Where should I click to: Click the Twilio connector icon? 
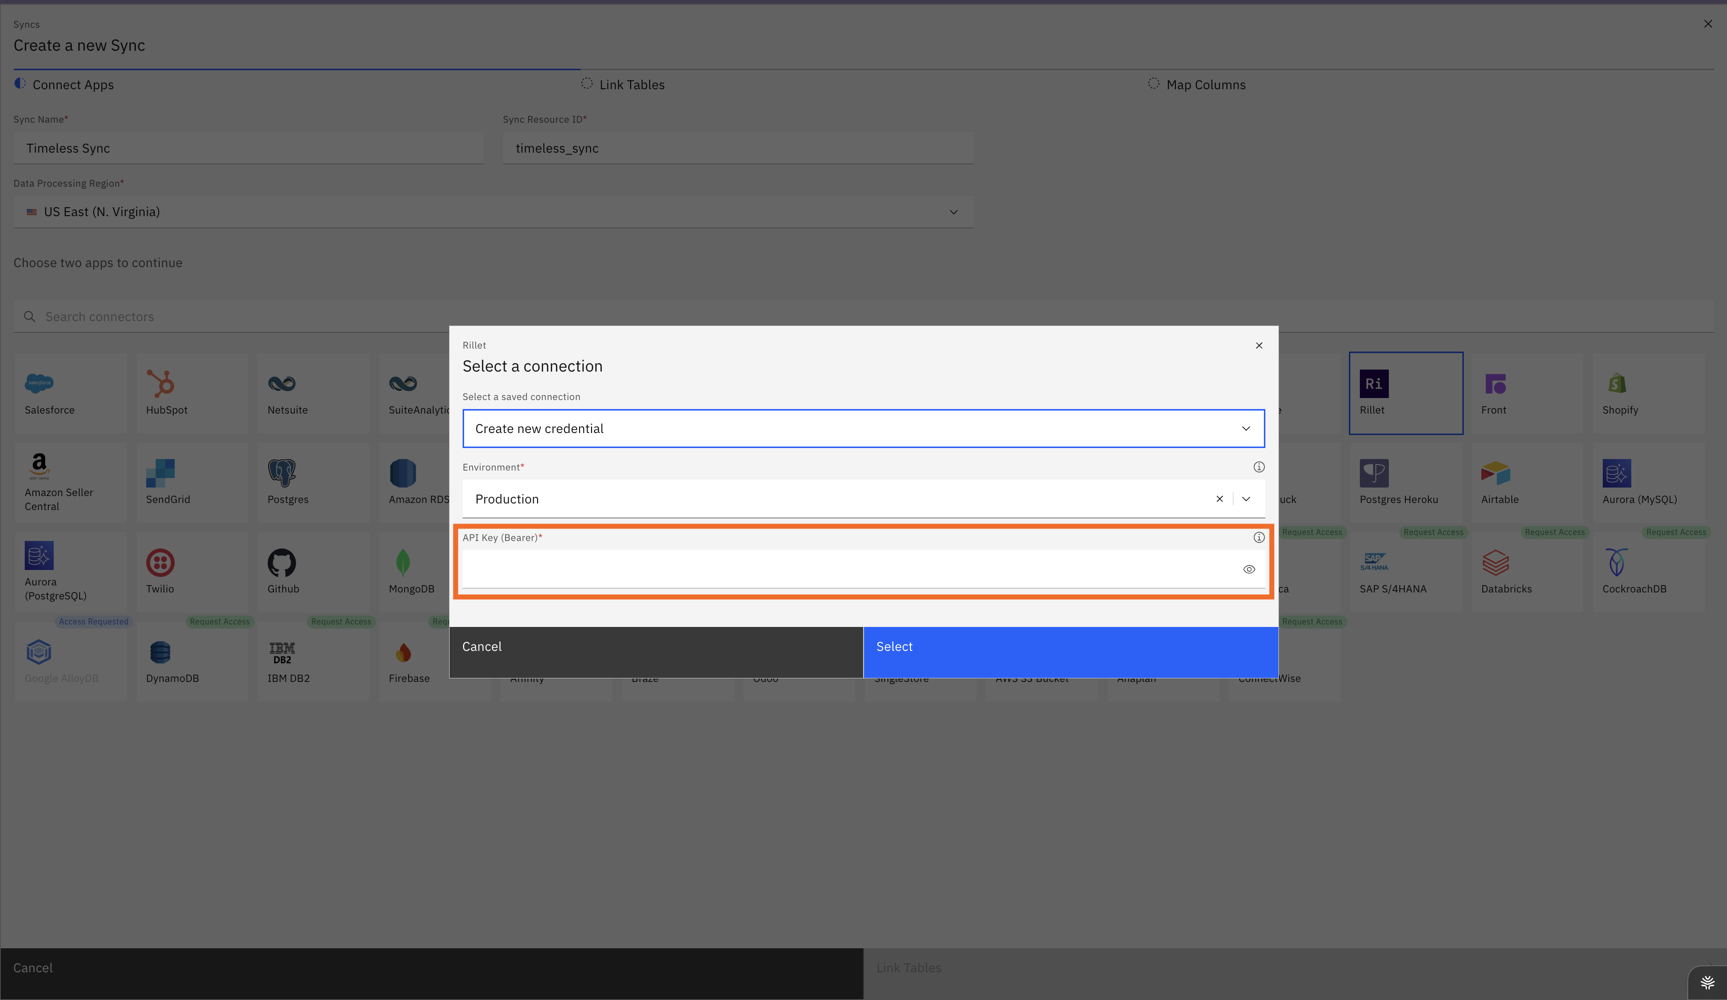[x=160, y=563]
